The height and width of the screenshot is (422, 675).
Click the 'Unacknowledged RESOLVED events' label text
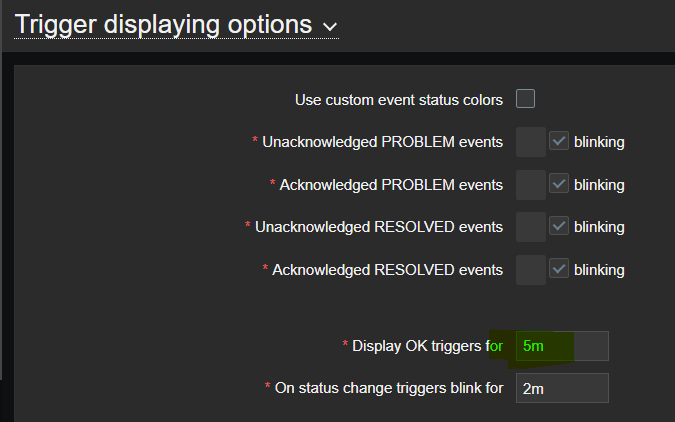point(379,227)
